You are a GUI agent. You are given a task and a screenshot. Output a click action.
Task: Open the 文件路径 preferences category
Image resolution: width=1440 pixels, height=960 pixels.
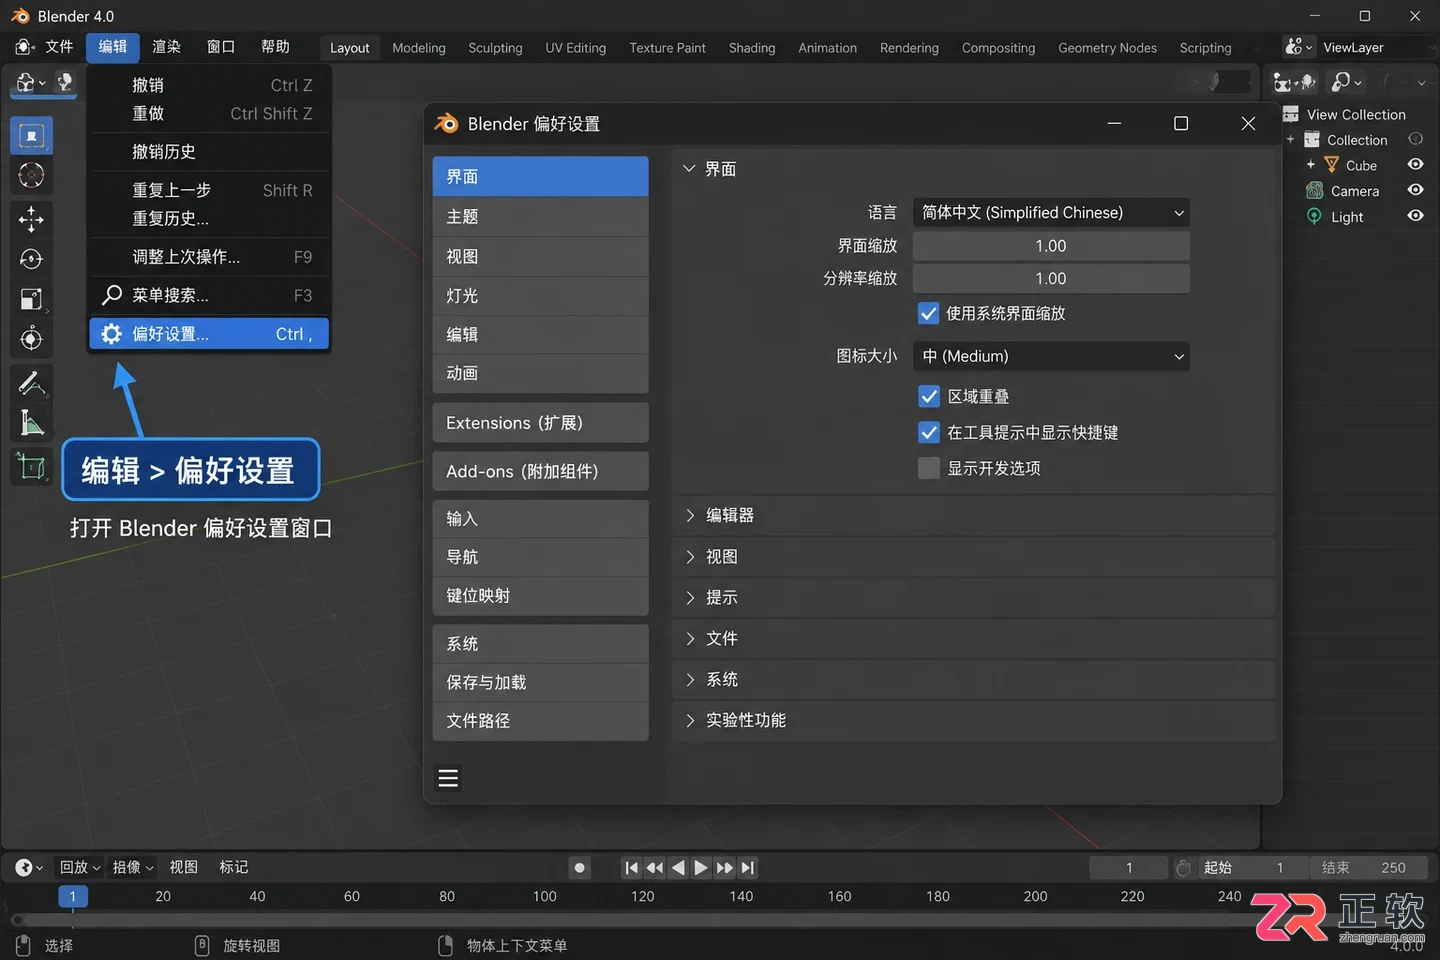(540, 721)
